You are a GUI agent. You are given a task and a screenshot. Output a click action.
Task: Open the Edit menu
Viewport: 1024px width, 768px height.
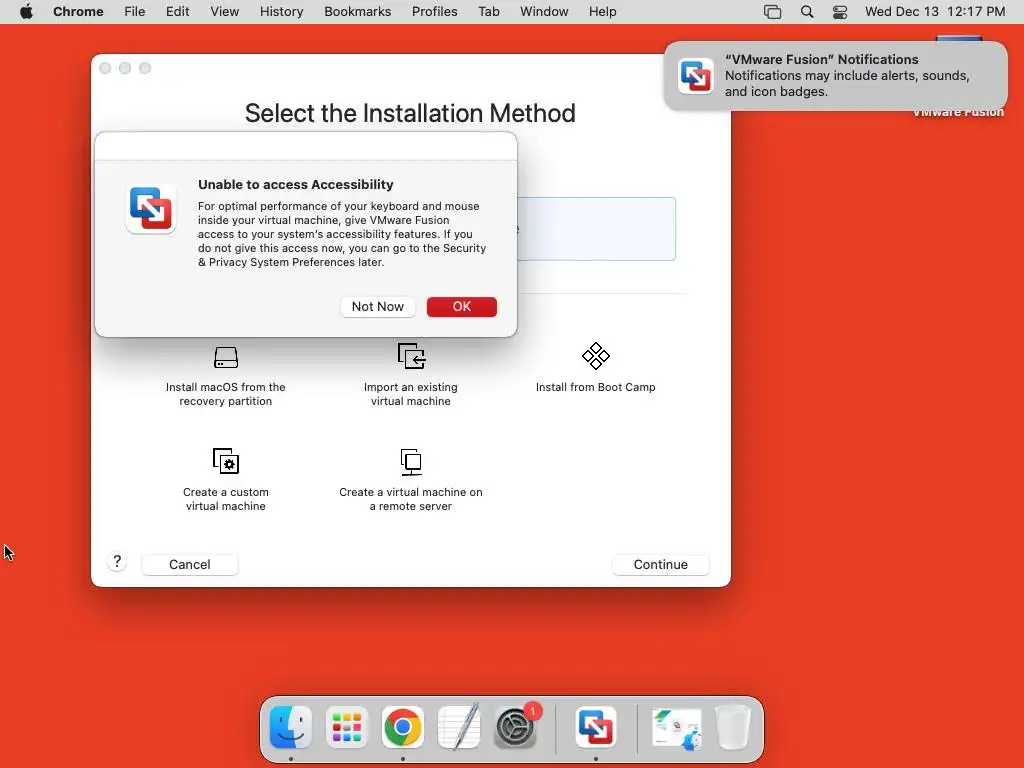coord(177,11)
